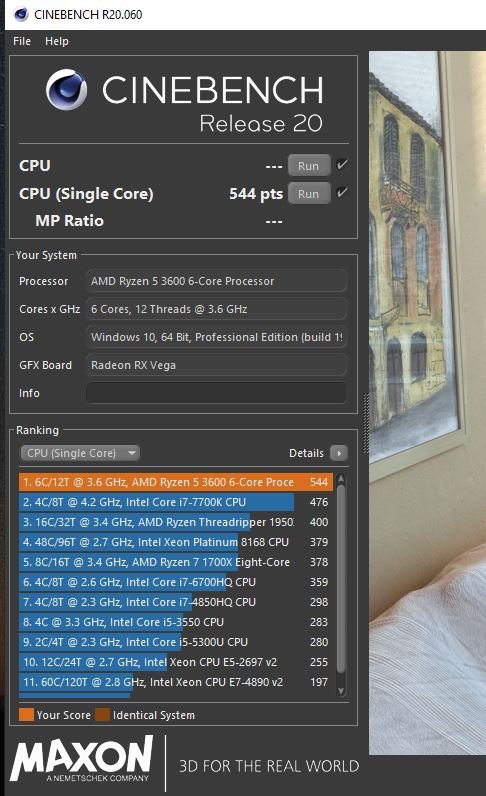Open the File menu

22,41
